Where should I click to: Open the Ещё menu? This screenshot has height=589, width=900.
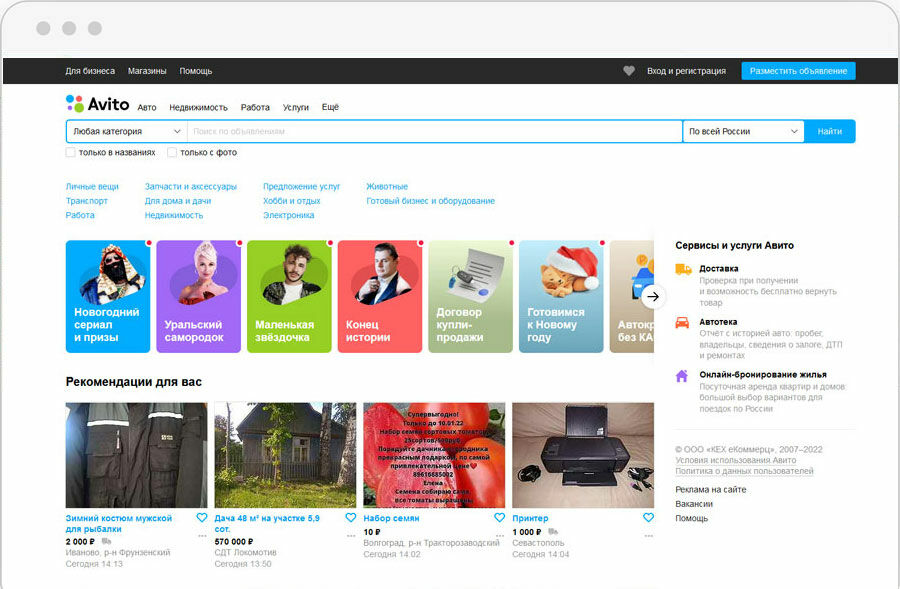pos(330,107)
